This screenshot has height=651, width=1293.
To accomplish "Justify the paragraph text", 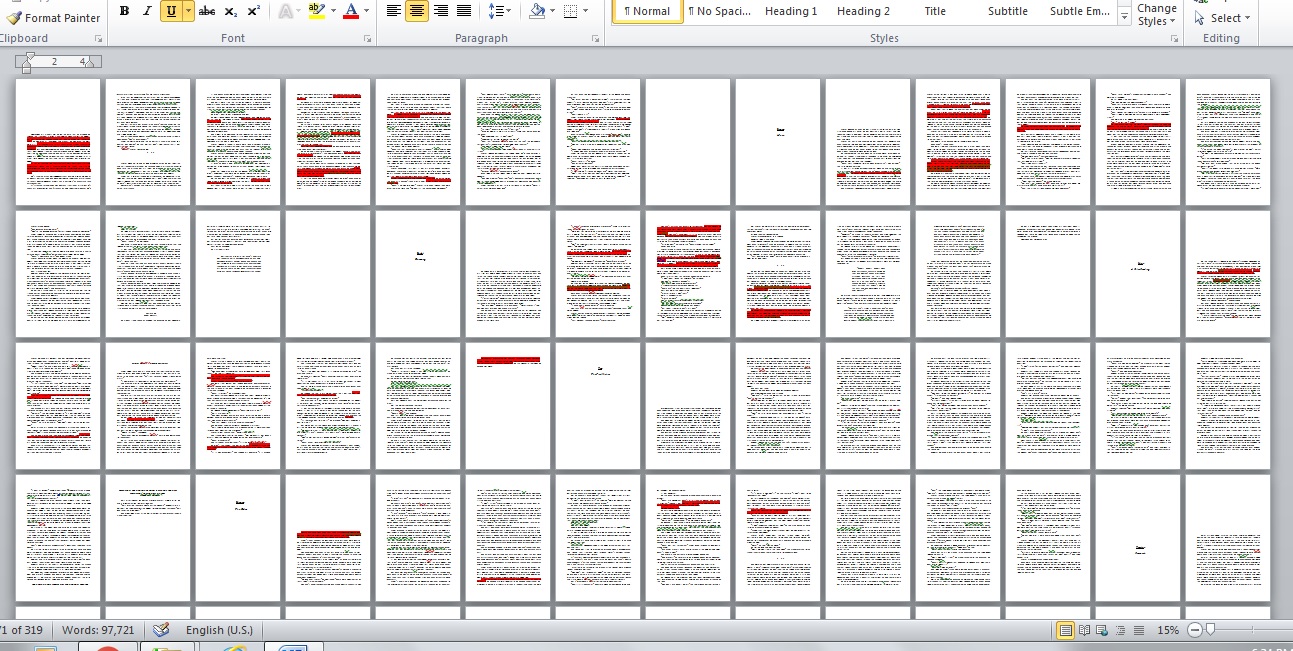I will (x=463, y=11).
